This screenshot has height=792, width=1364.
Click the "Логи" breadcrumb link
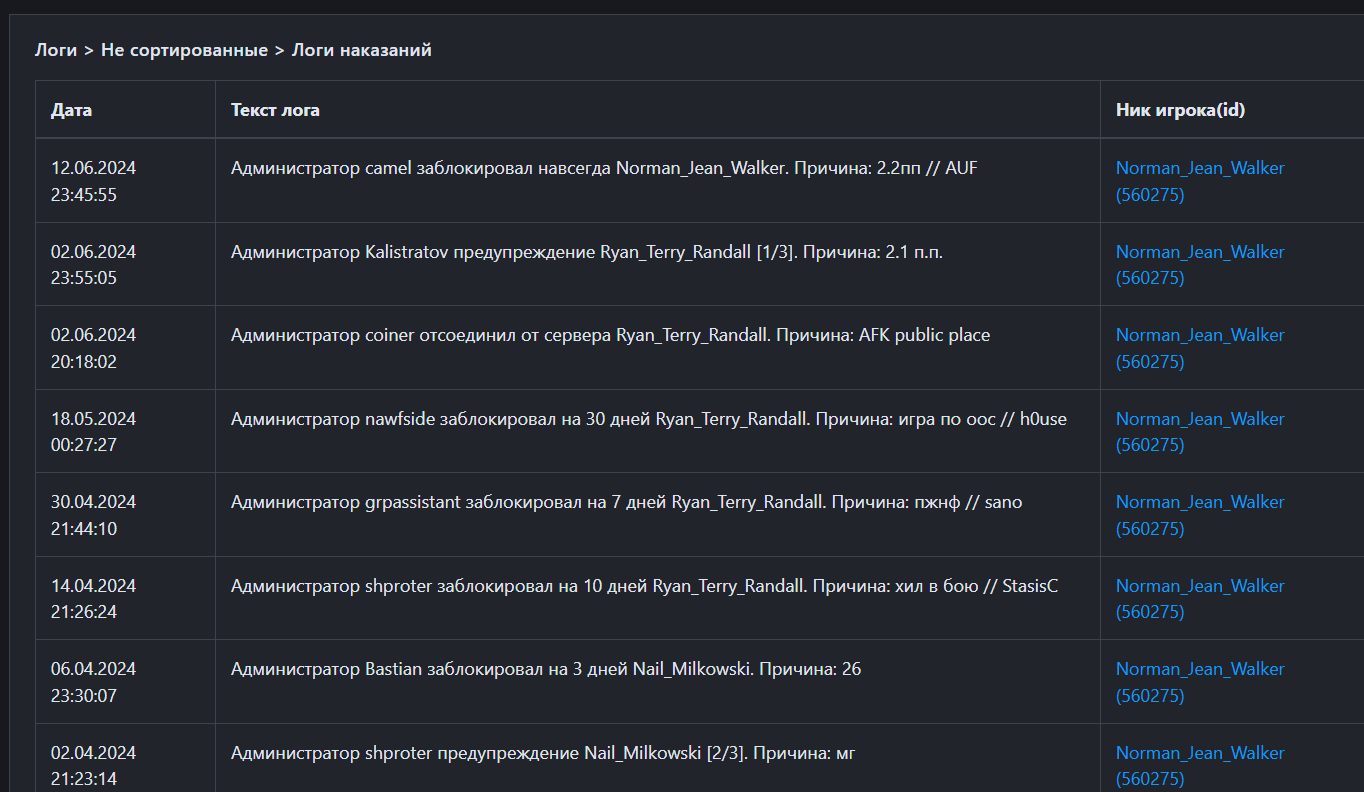pyautogui.click(x=55, y=50)
